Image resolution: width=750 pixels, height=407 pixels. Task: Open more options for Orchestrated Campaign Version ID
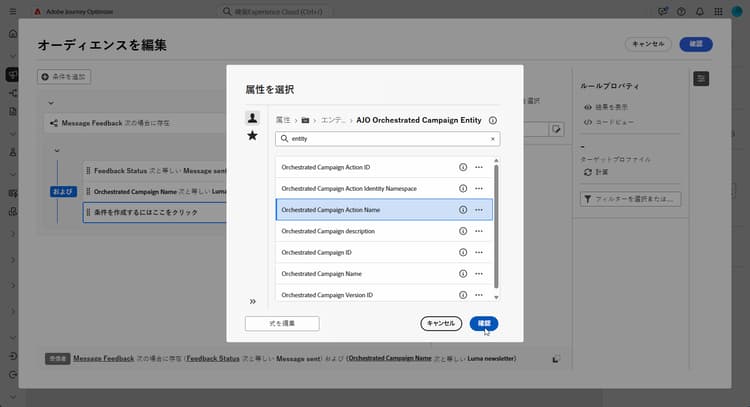pos(479,295)
